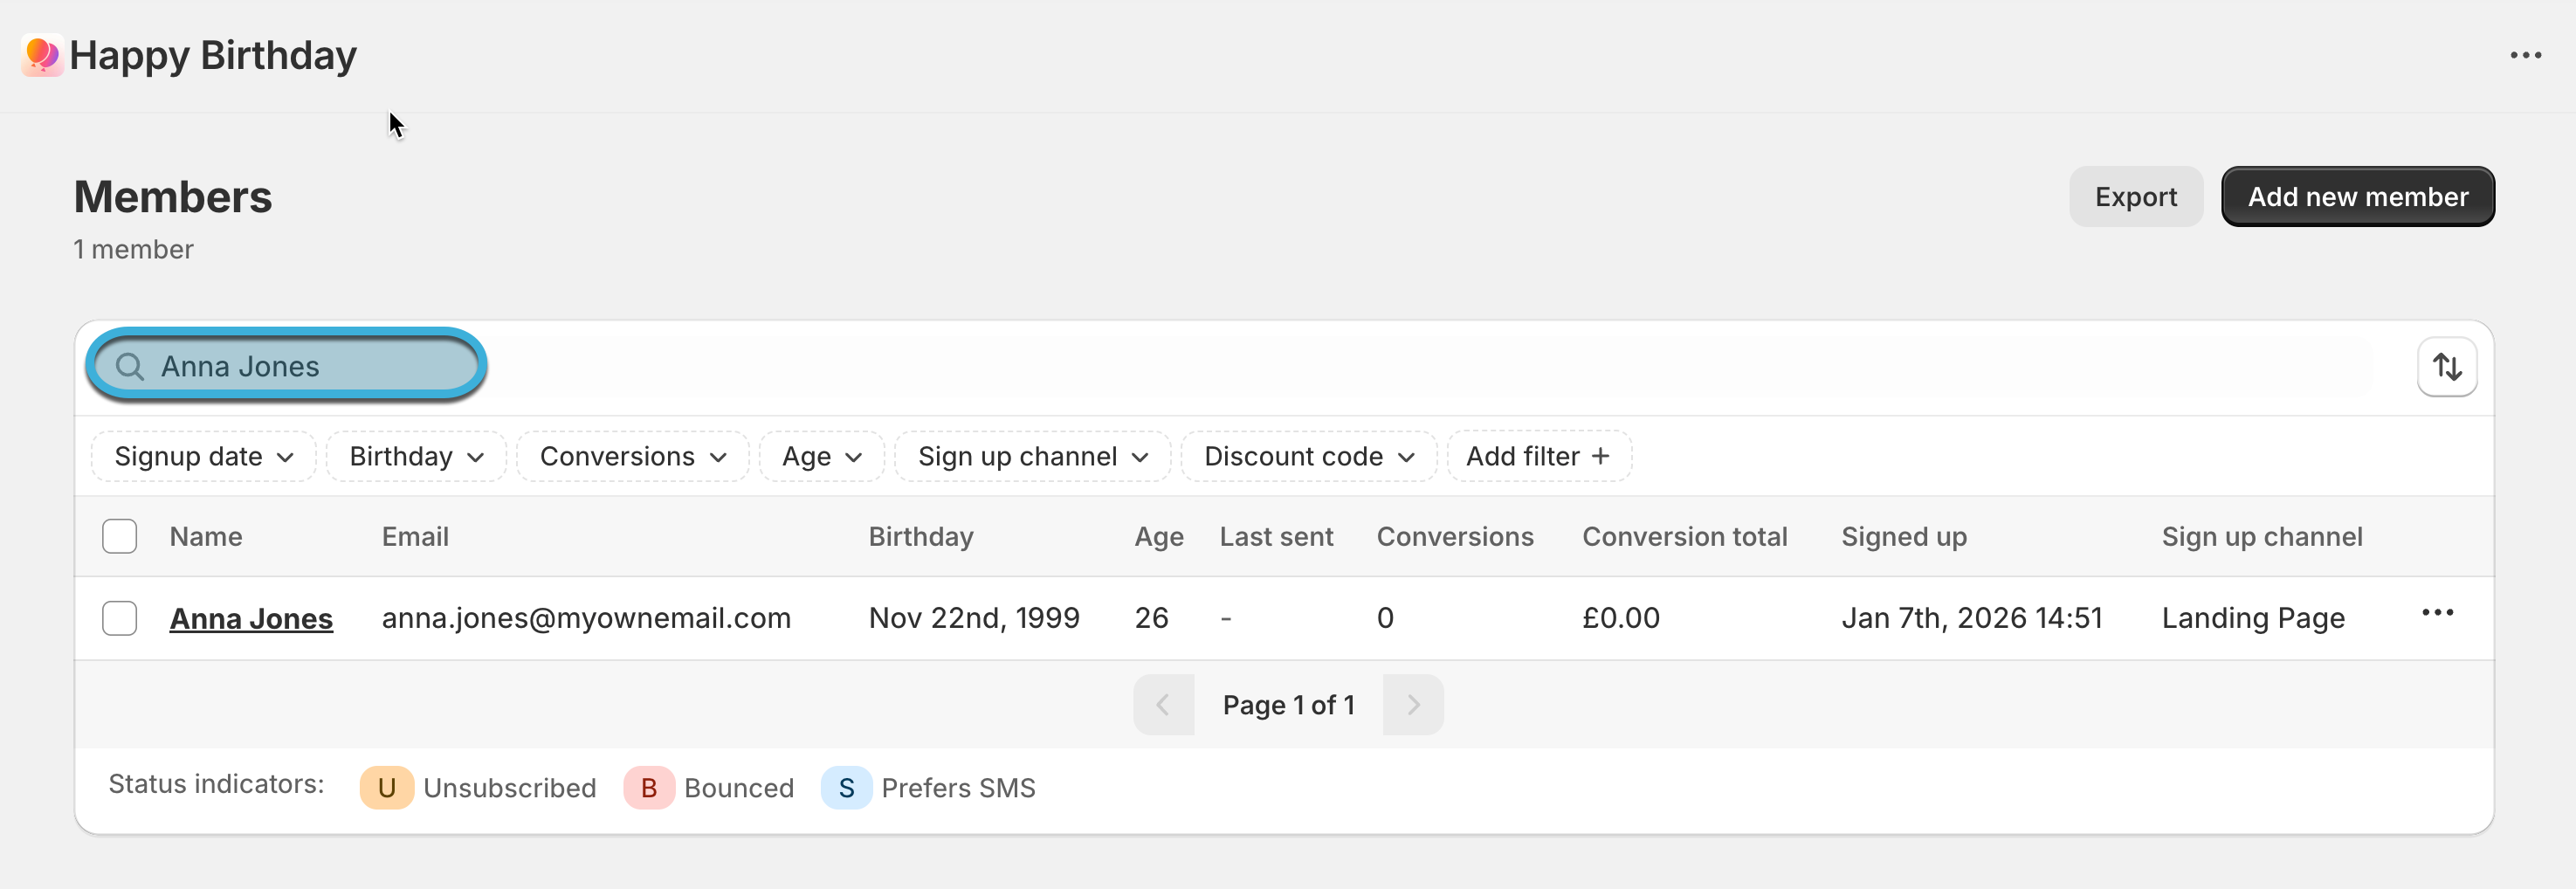Click the conversions value 0

[1385, 618]
